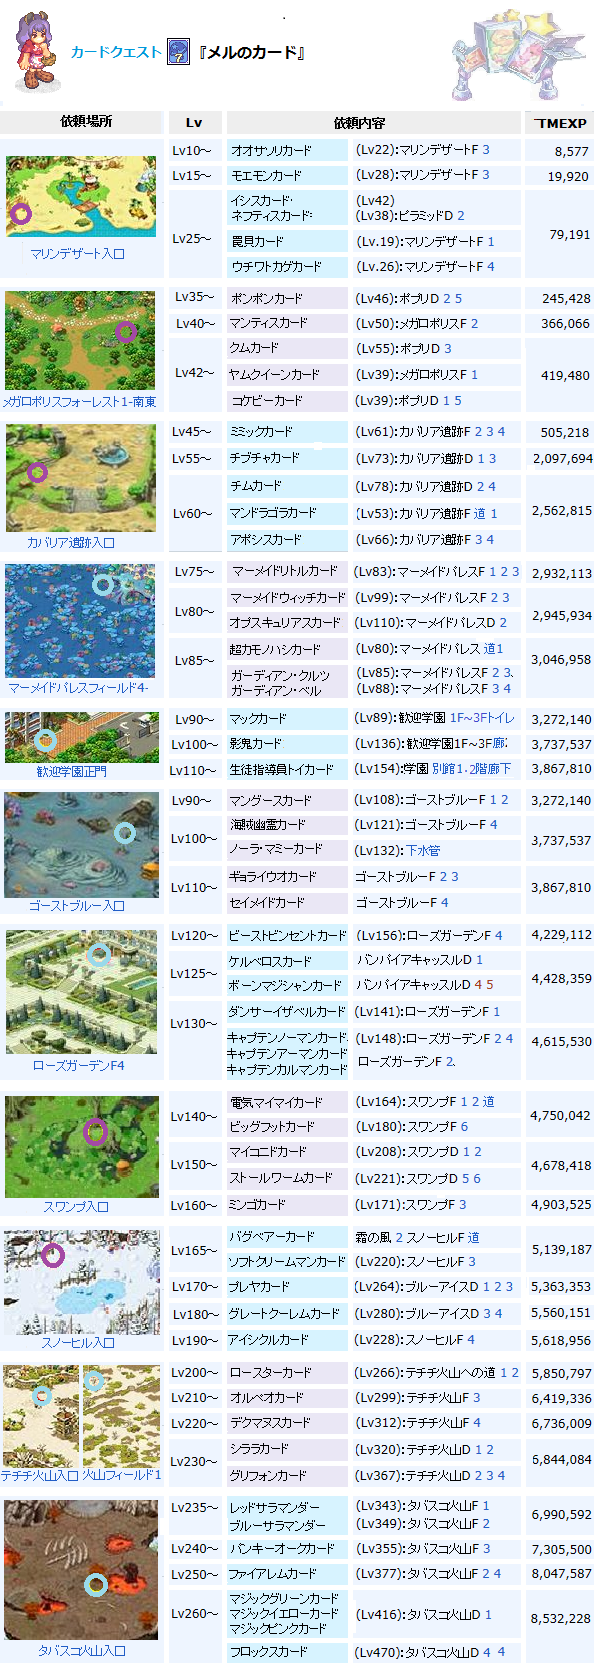The image size is (595, 1663).
Task: Select the グレートクーレムカード cell
Action: [x=287, y=1314]
